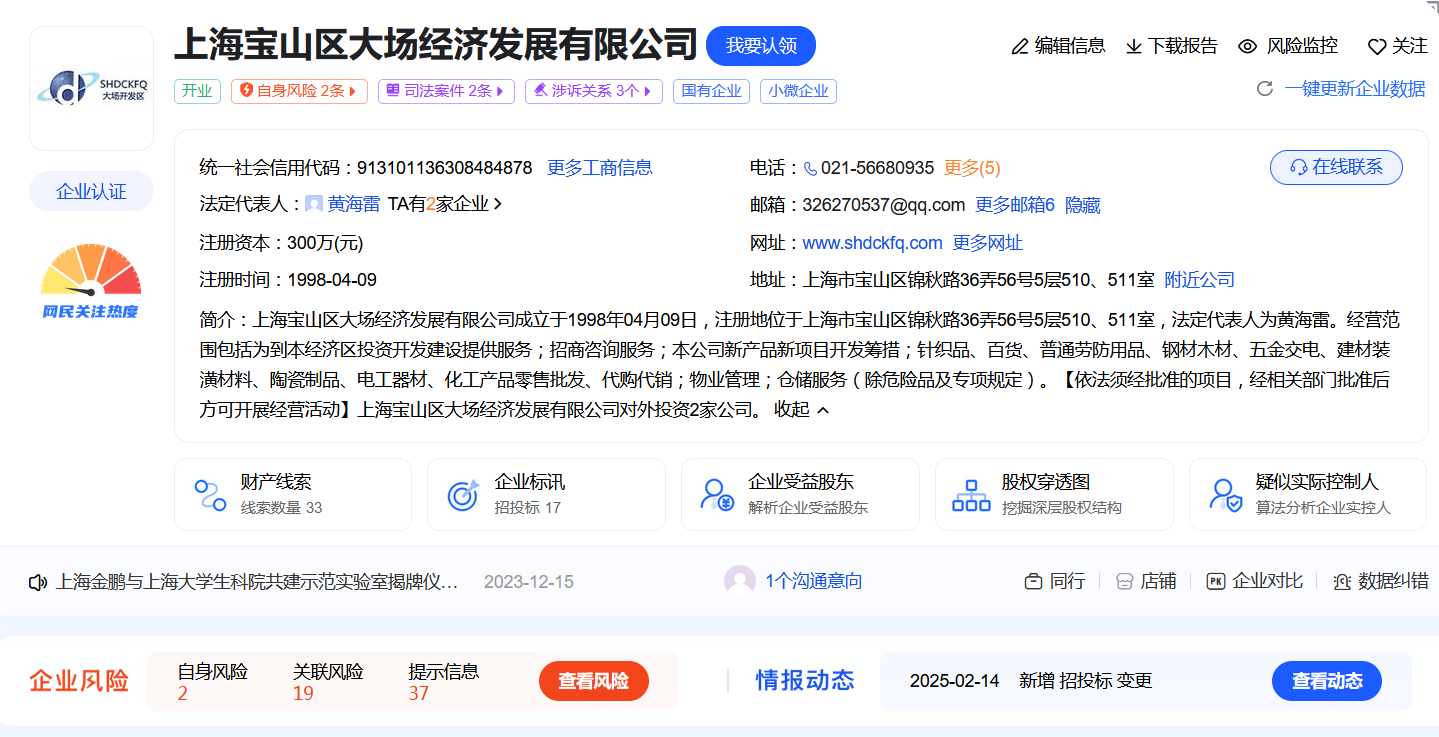
Task: Click the download report arrow icon
Action: click(1134, 46)
